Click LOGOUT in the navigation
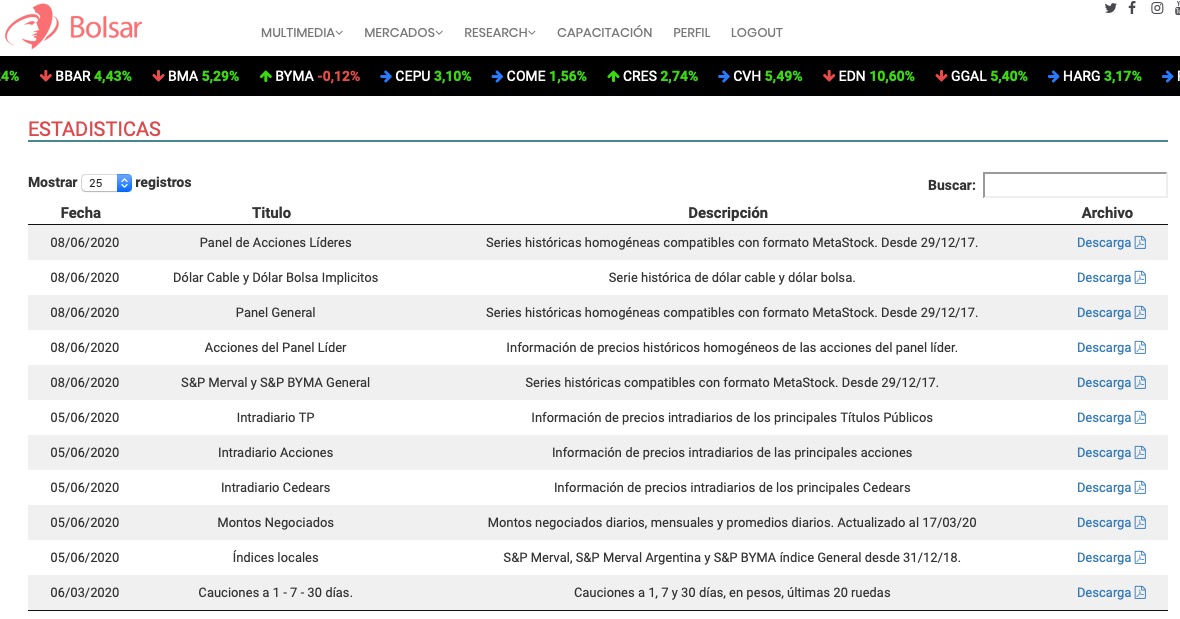 [x=756, y=32]
